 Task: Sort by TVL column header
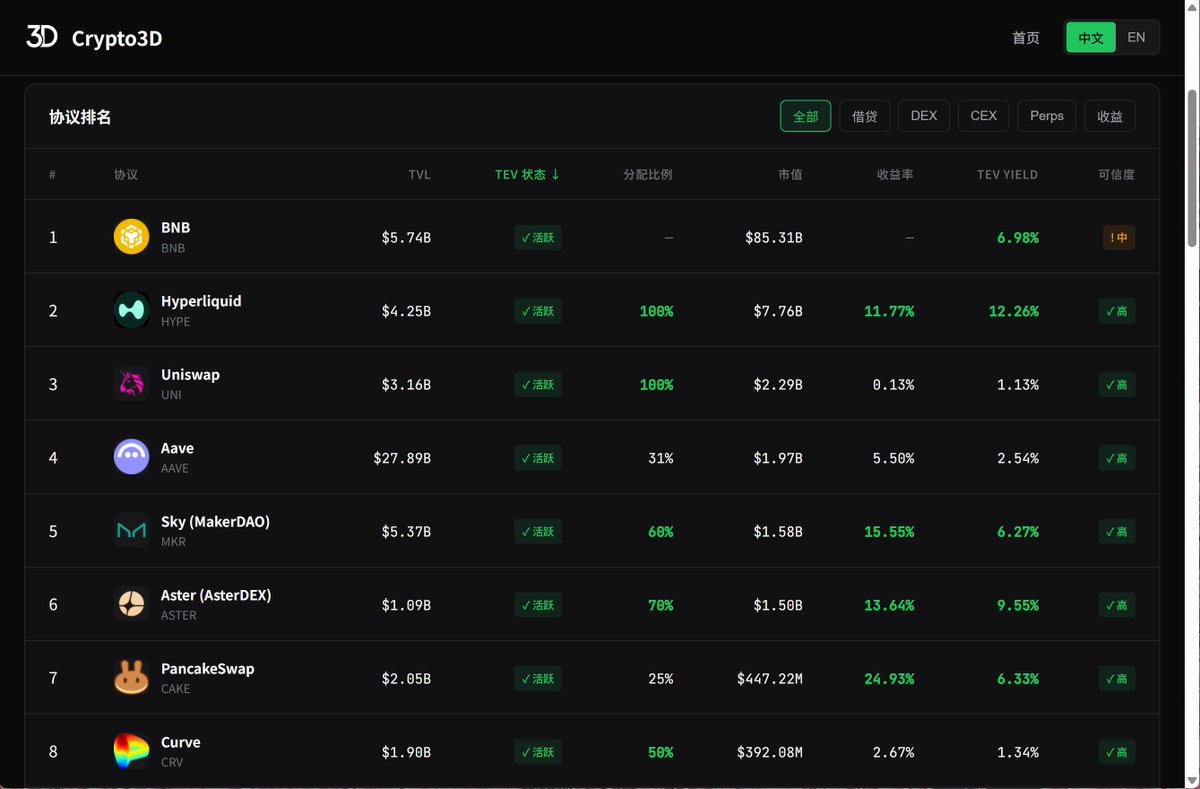tap(419, 174)
